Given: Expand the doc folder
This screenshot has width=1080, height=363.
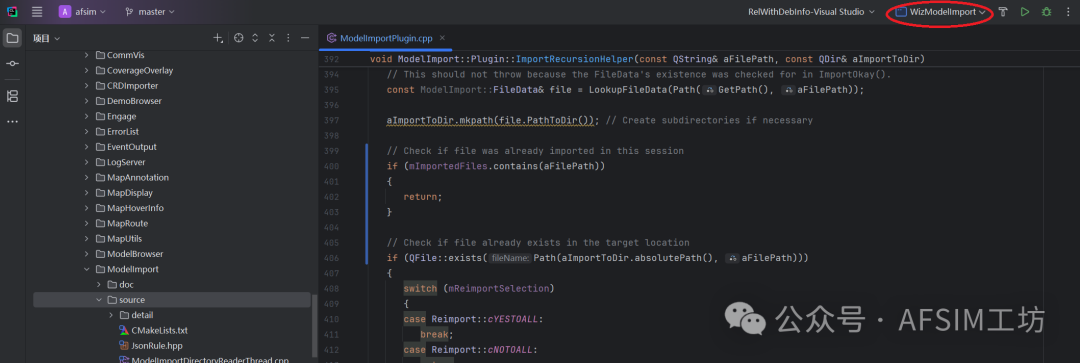Looking at the screenshot, I should [99, 284].
